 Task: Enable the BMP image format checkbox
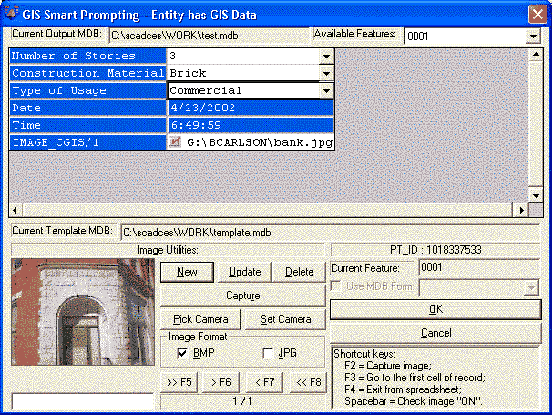(x=182, y=353)
